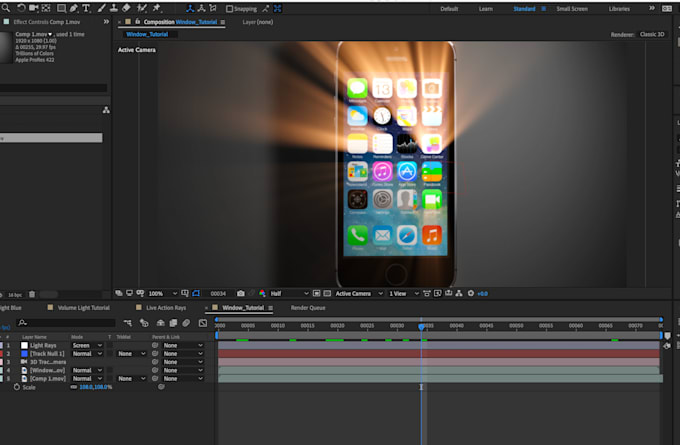
Task: Select the Rotation tool
Action: 21,8
